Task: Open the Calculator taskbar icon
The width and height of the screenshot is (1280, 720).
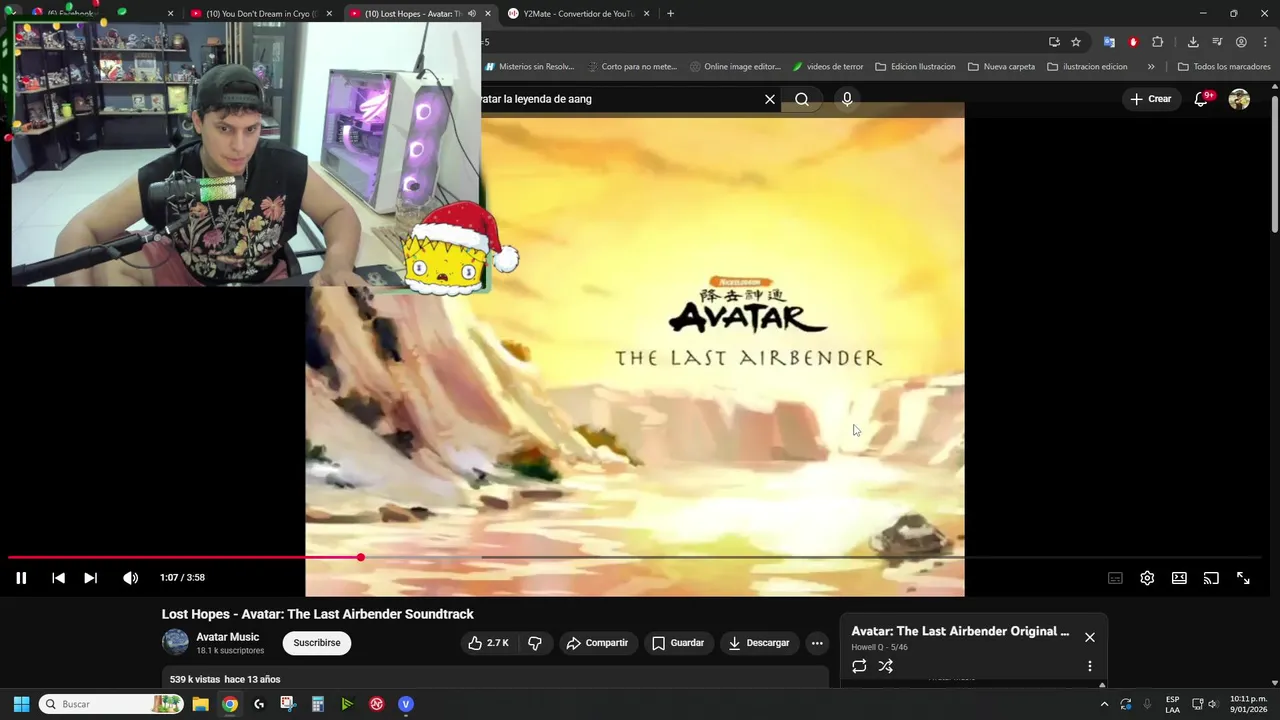Action: 317,704
